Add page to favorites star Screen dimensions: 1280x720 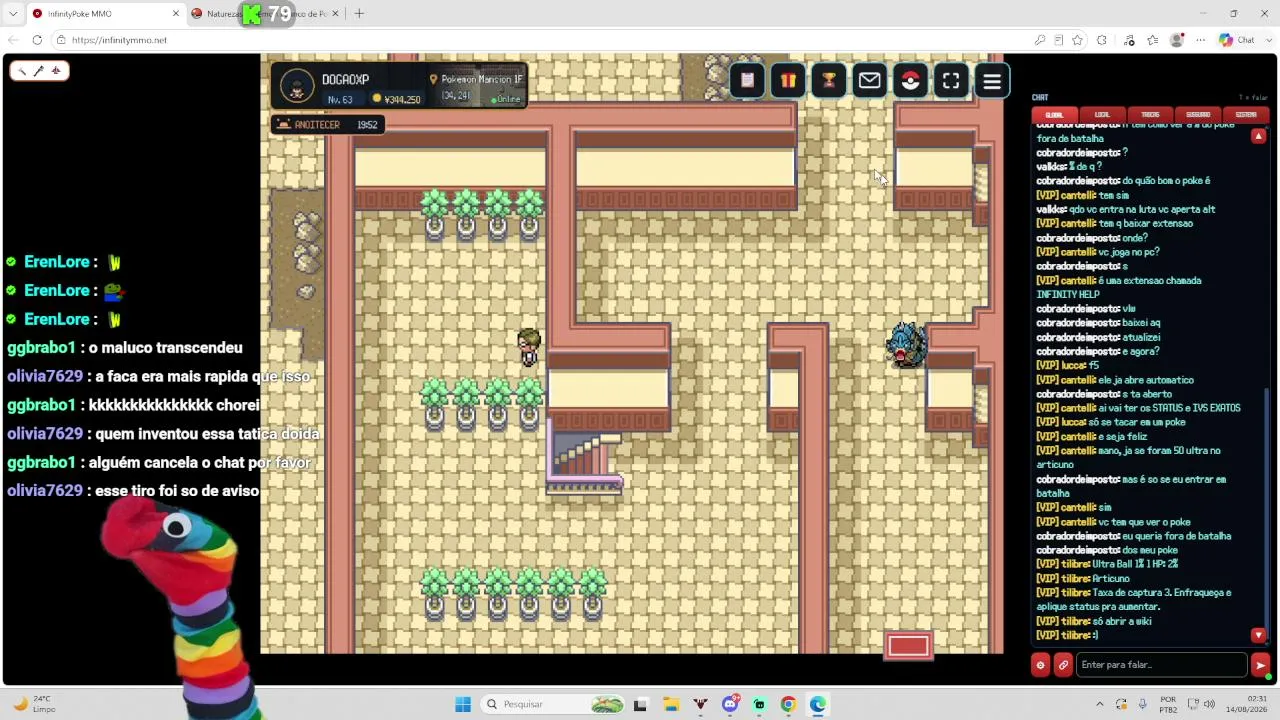point(1077,40)
